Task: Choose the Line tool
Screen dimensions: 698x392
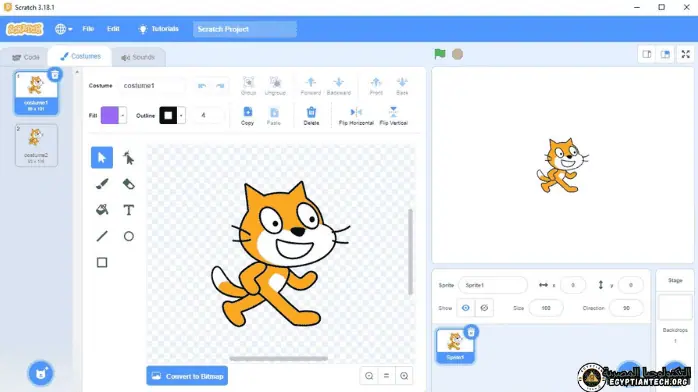Action: tap(101, 236)
